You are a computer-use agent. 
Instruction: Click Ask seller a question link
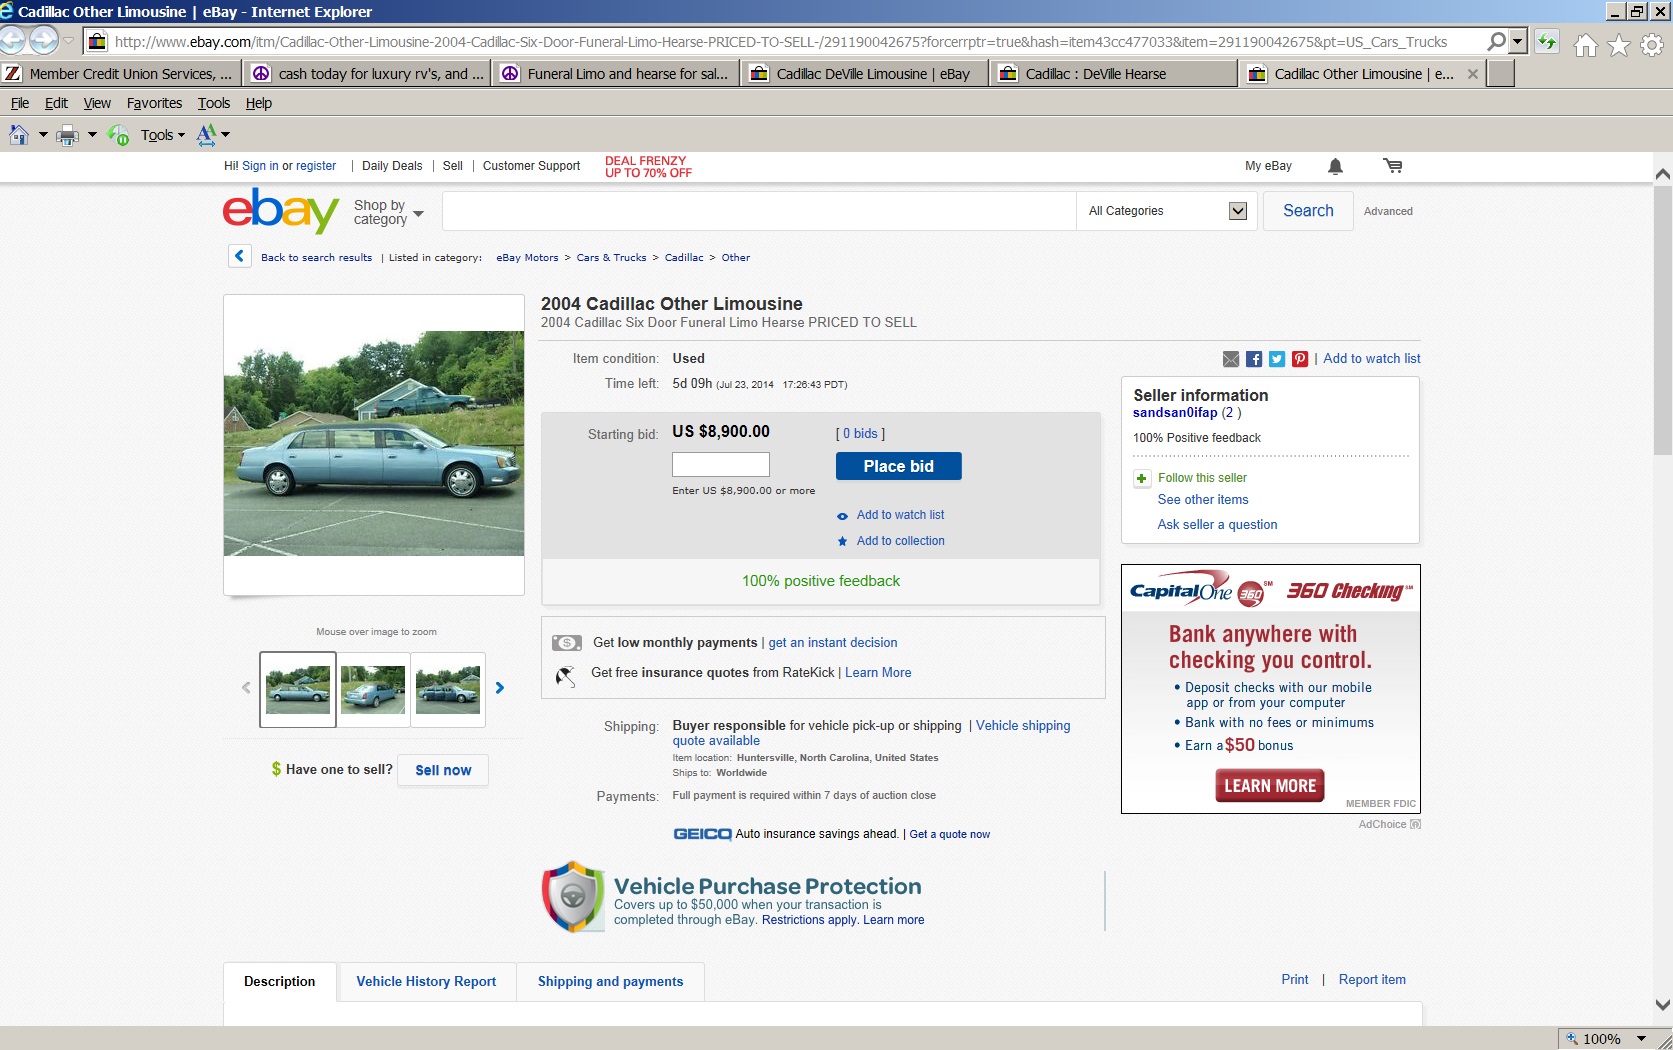click(x=1217, y=524)
